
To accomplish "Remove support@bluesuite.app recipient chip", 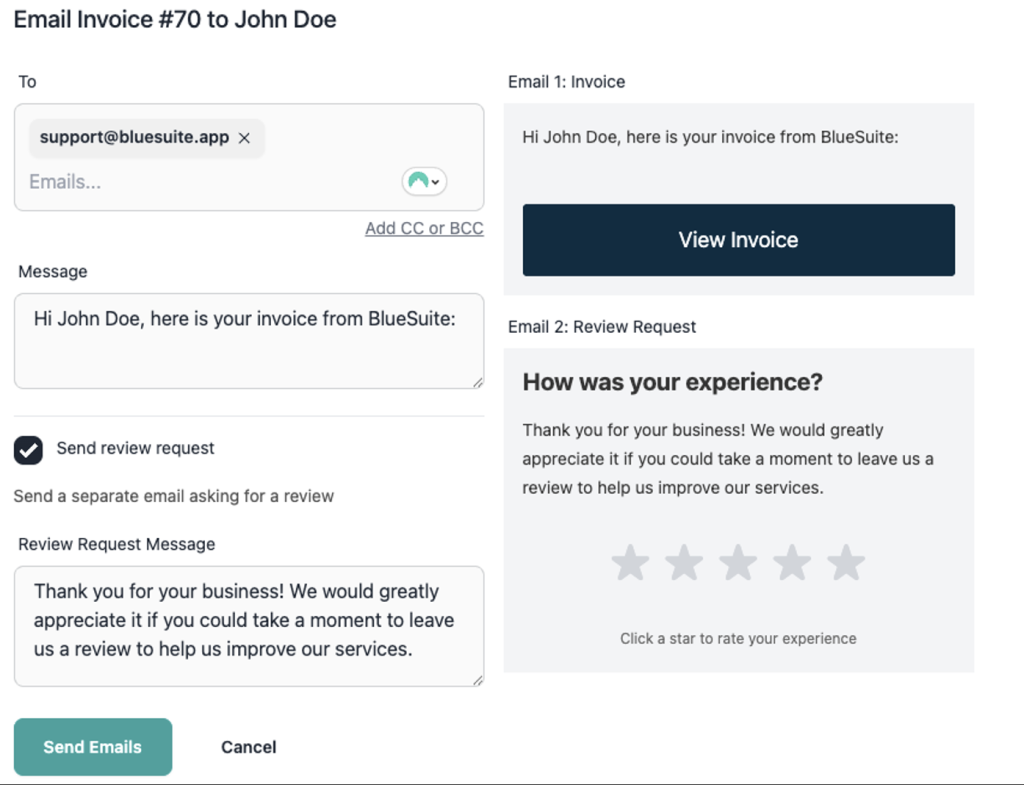I will [x=244, y=138].
